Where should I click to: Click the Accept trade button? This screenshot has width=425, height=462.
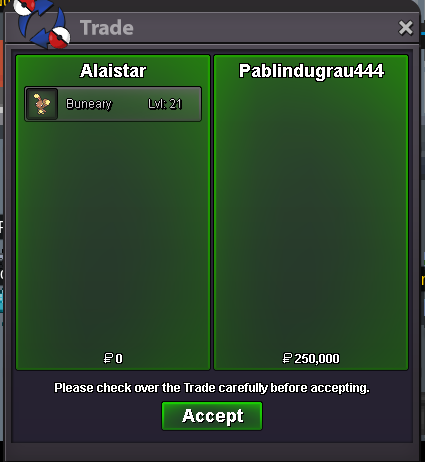click(x=212, y=416)
